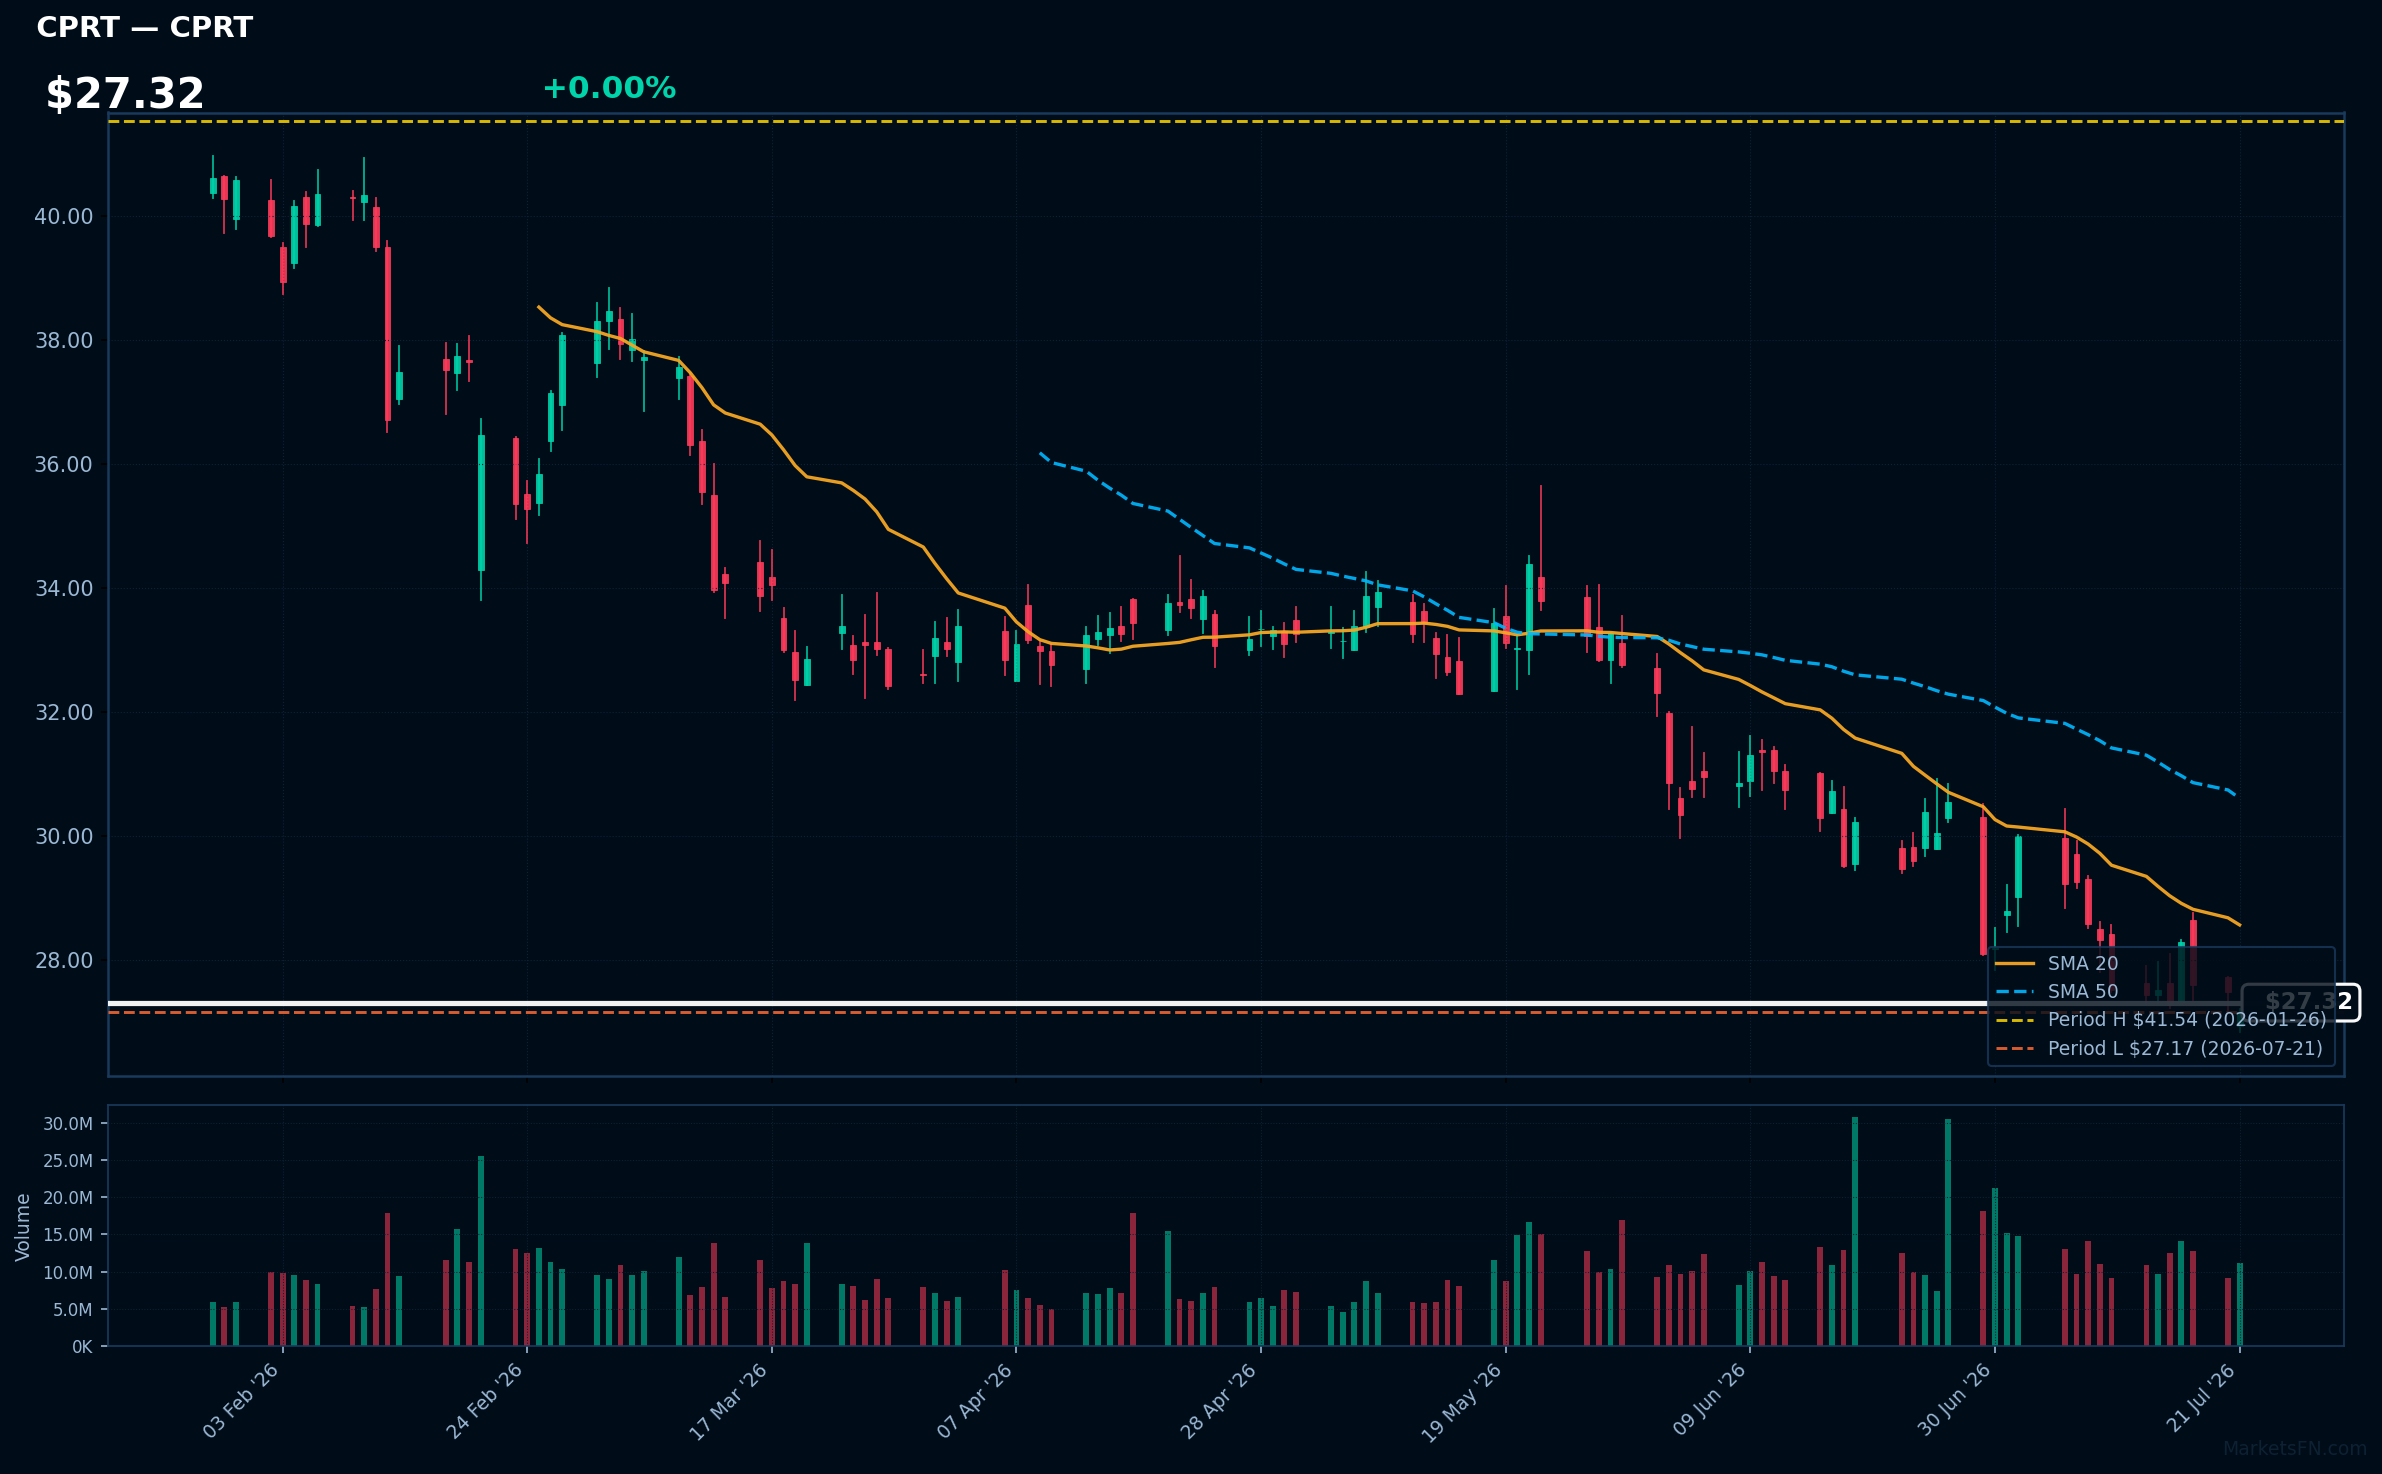Click the 07 Apr '26 date label

click(x=975, y=1400)
